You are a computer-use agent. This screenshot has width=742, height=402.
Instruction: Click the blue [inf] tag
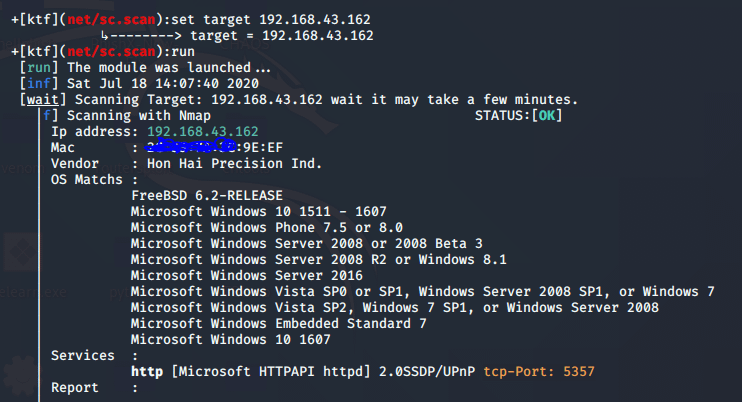(x=39, y=84)
